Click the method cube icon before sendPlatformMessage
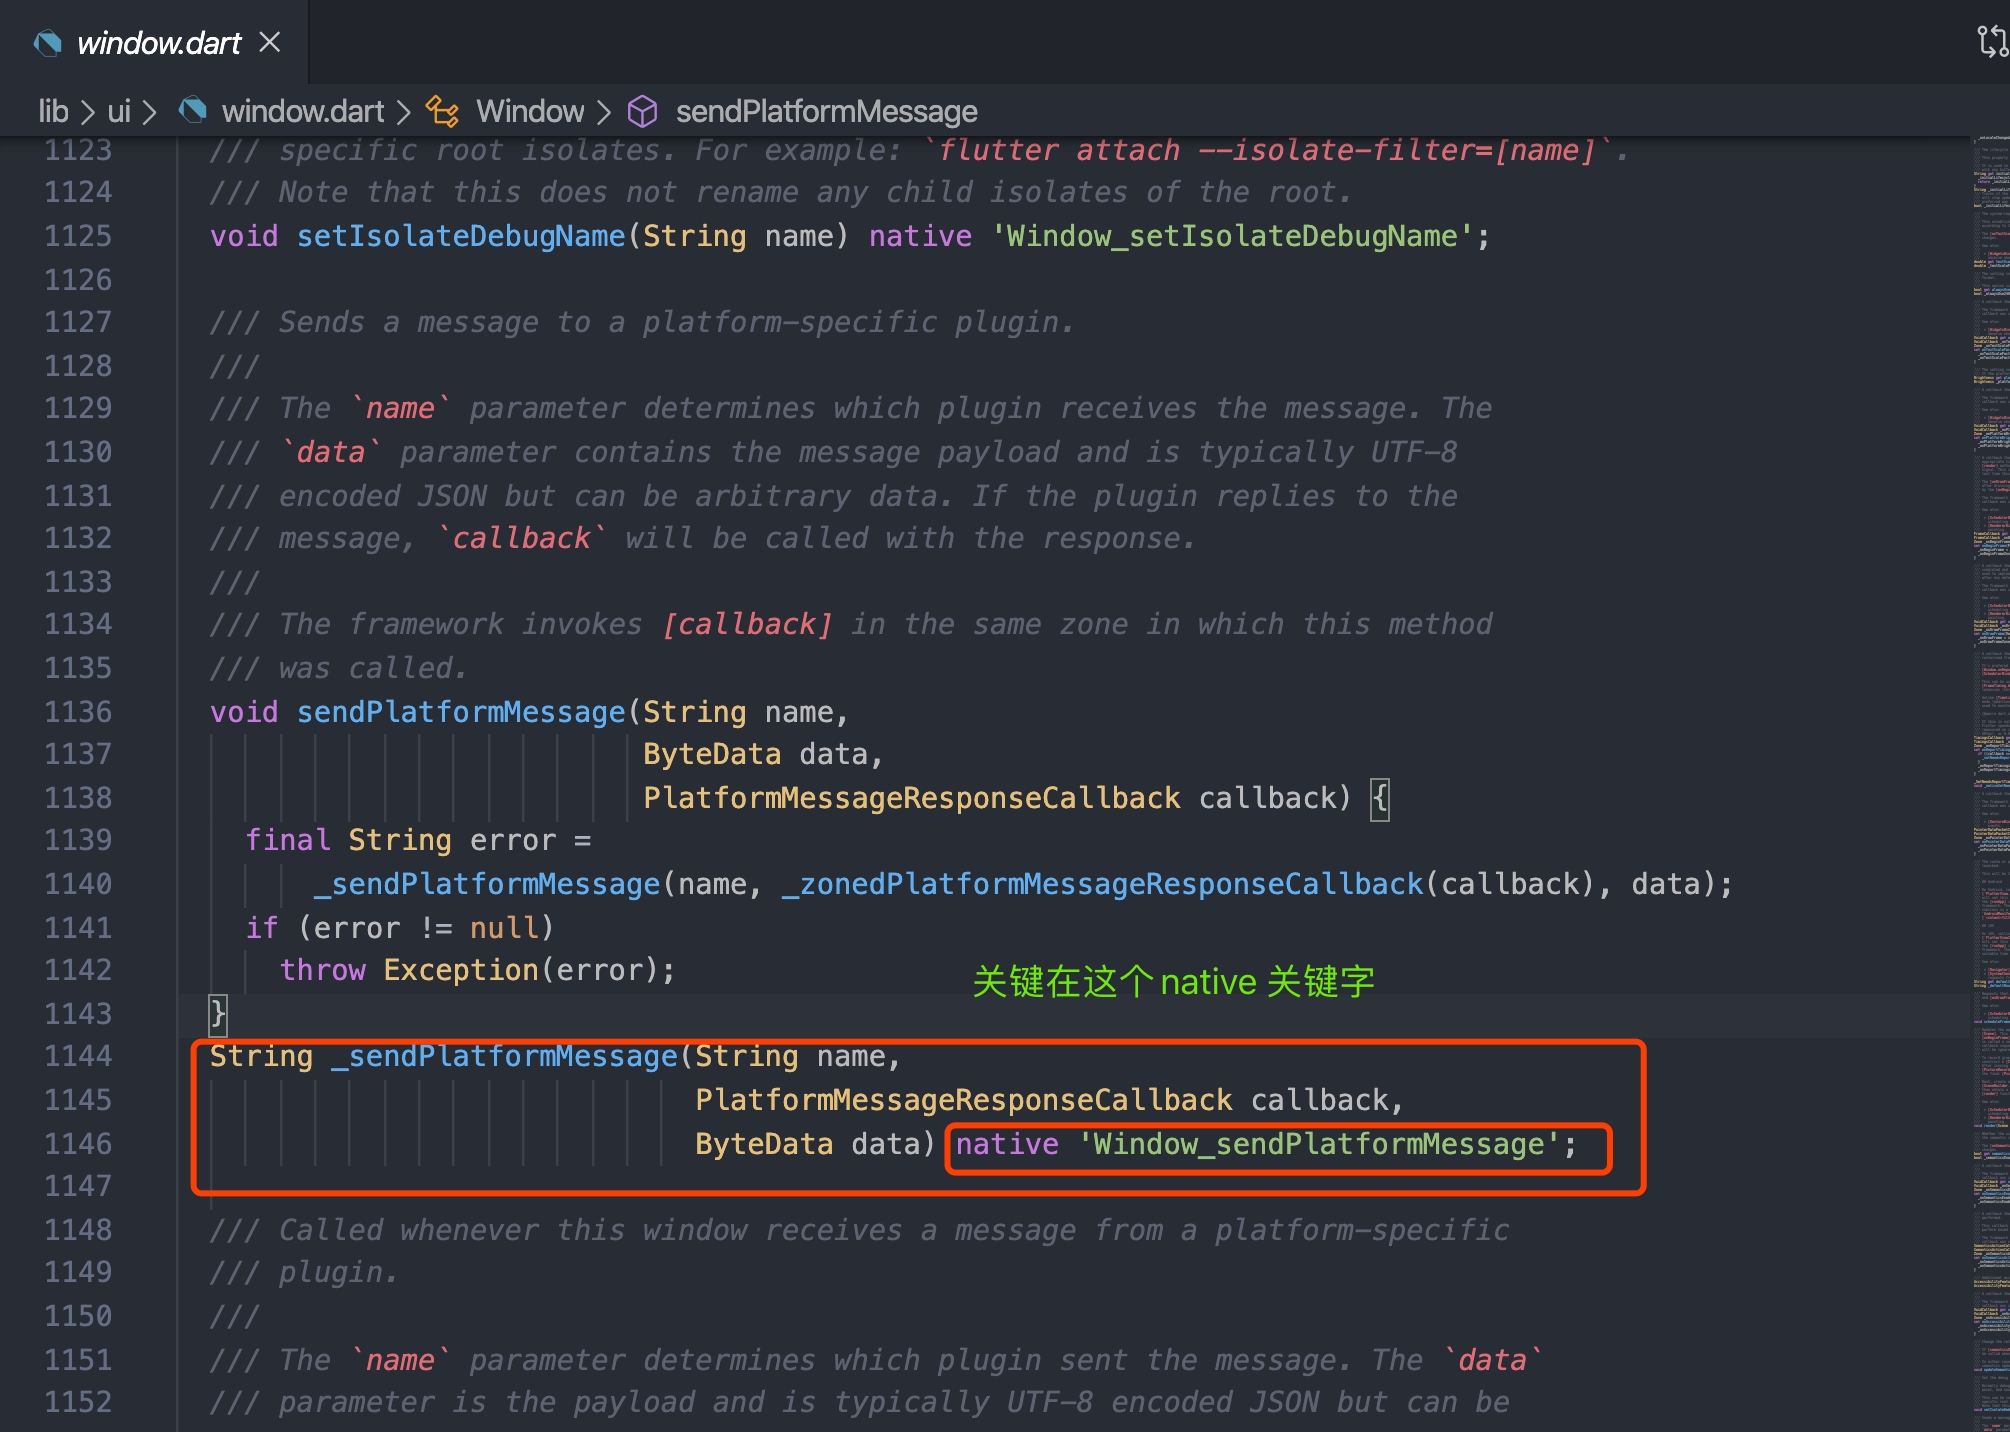Viewport: 2010px width, 1432px height. tap(642, 111)
